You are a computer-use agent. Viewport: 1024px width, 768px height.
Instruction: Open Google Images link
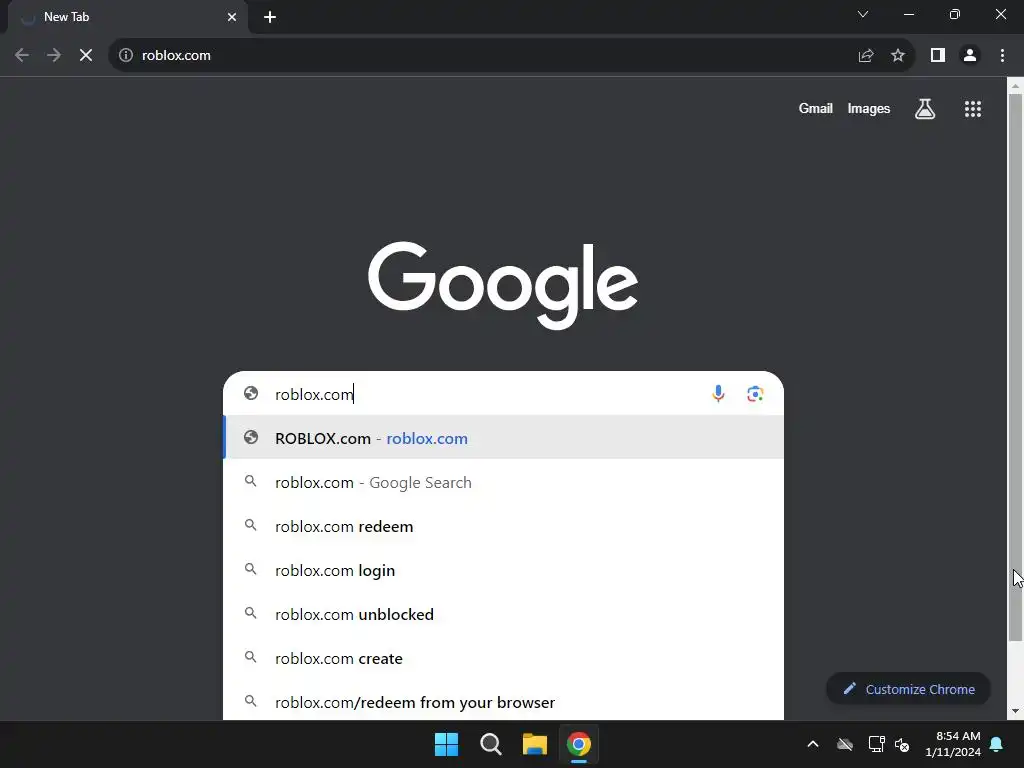click(x=869, y=108)
